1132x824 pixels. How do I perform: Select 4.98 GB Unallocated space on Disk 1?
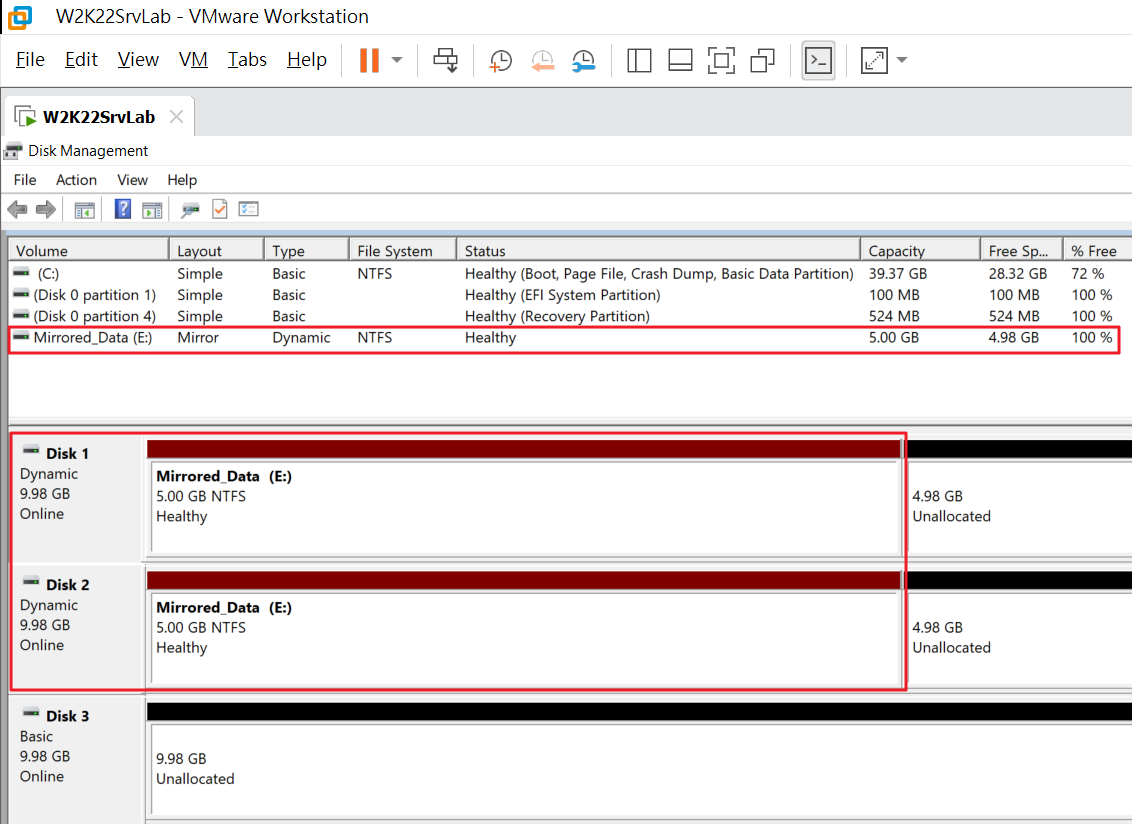[1018, 498]
